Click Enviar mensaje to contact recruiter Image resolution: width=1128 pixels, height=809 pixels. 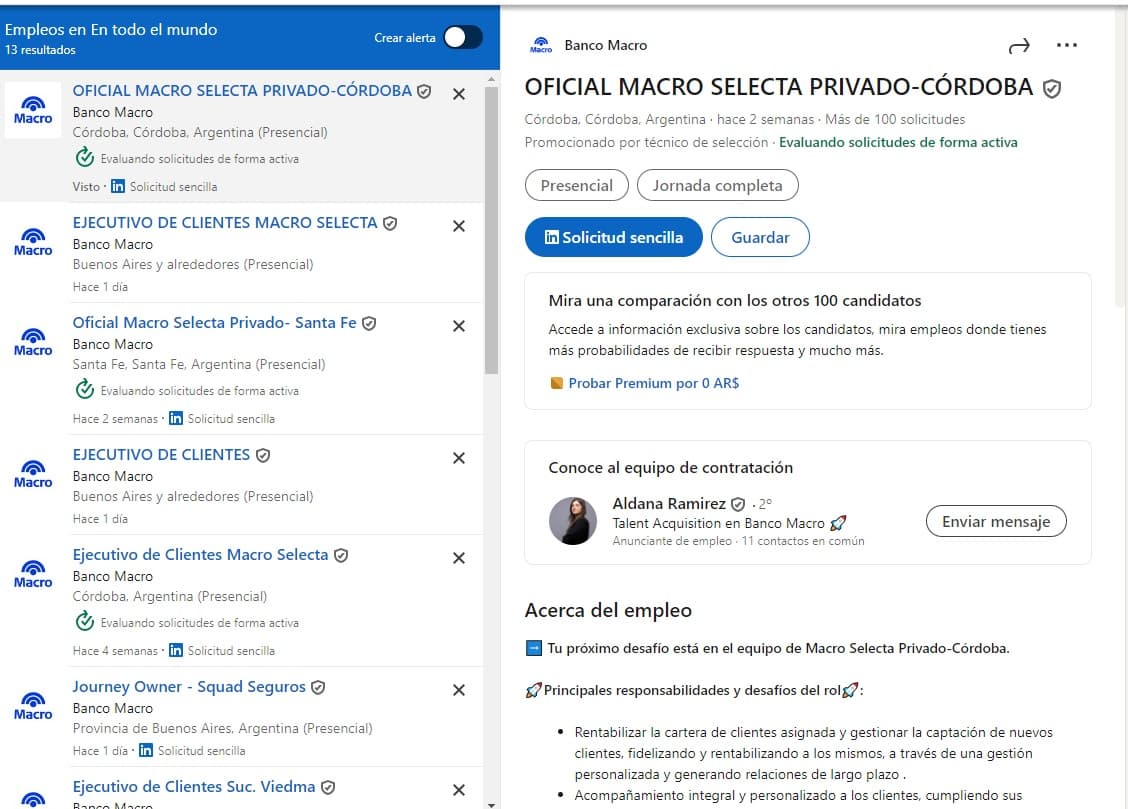(x=995, y=521)
